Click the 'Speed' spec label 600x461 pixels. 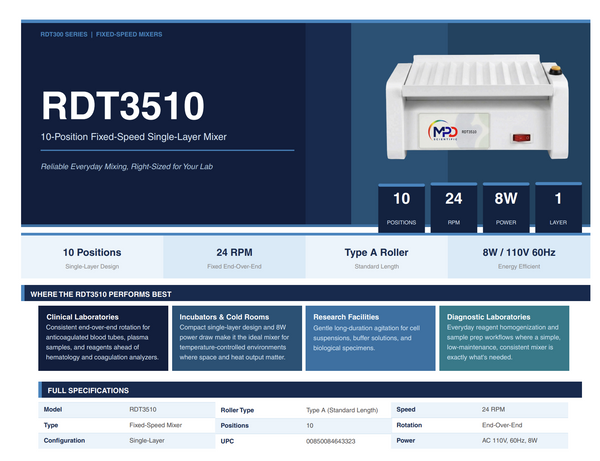[x=406, y=409]
